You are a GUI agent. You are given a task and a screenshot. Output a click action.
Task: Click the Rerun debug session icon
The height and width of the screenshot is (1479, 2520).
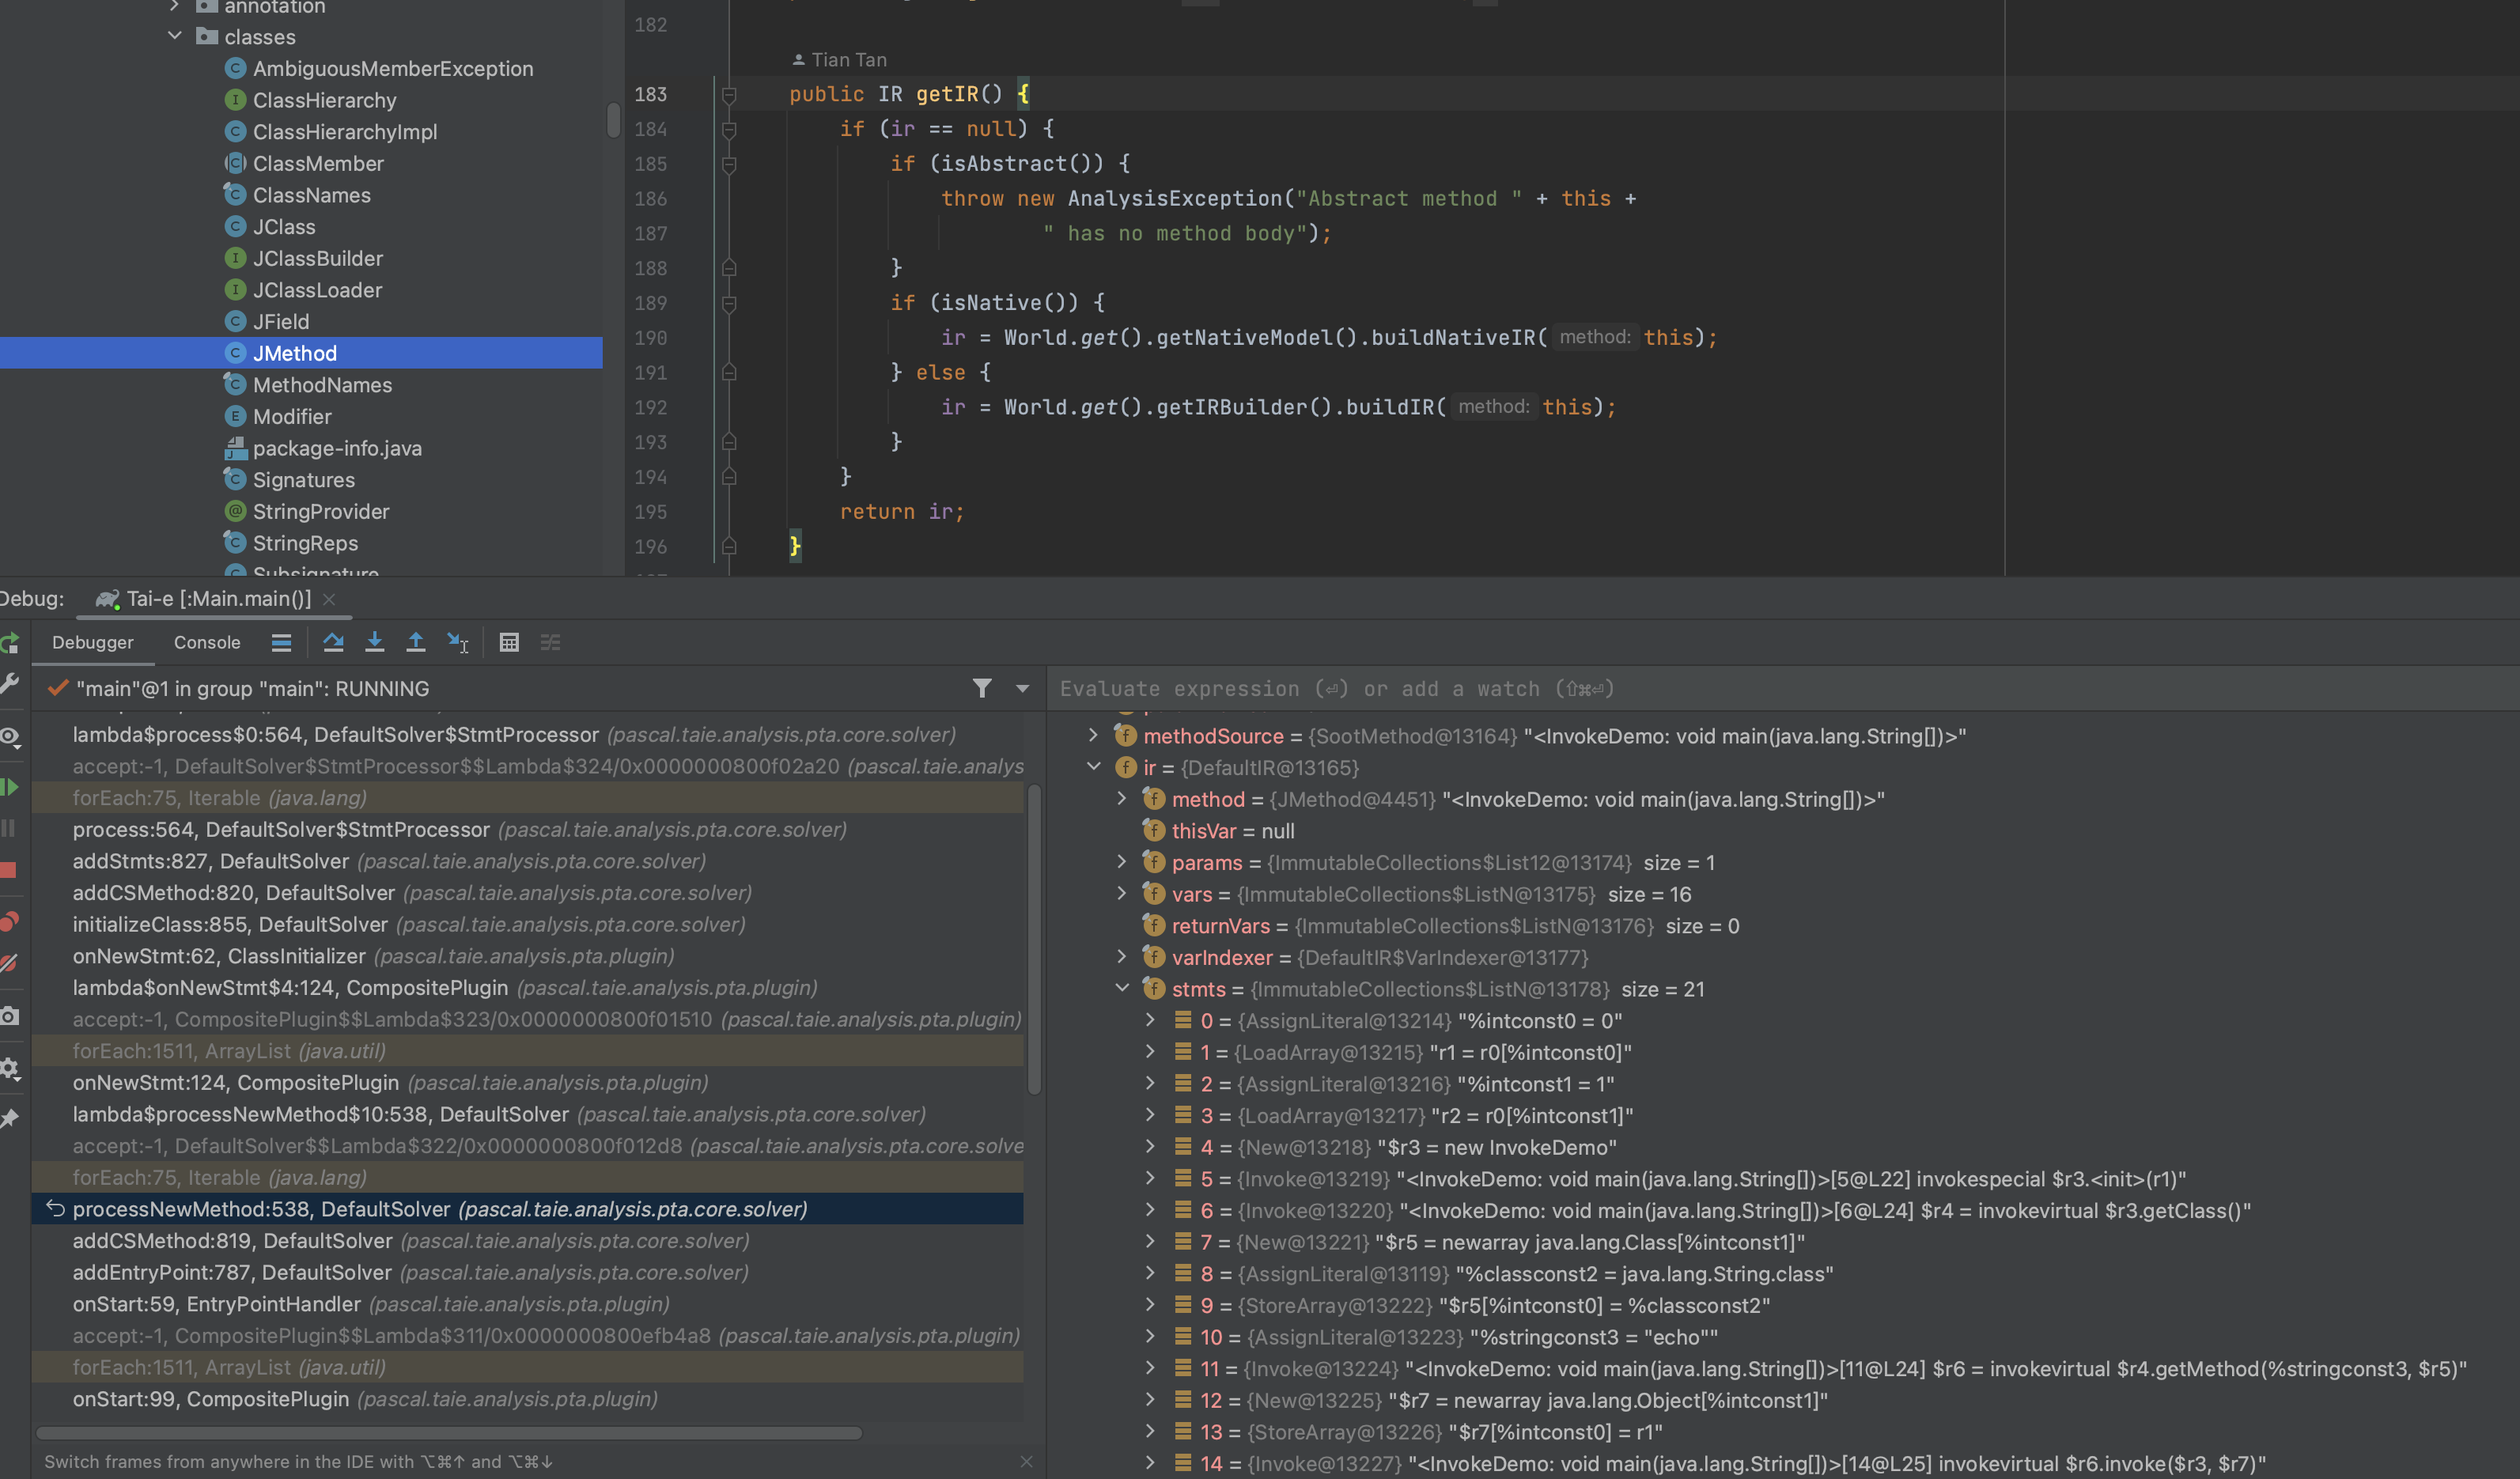(9, 643)
